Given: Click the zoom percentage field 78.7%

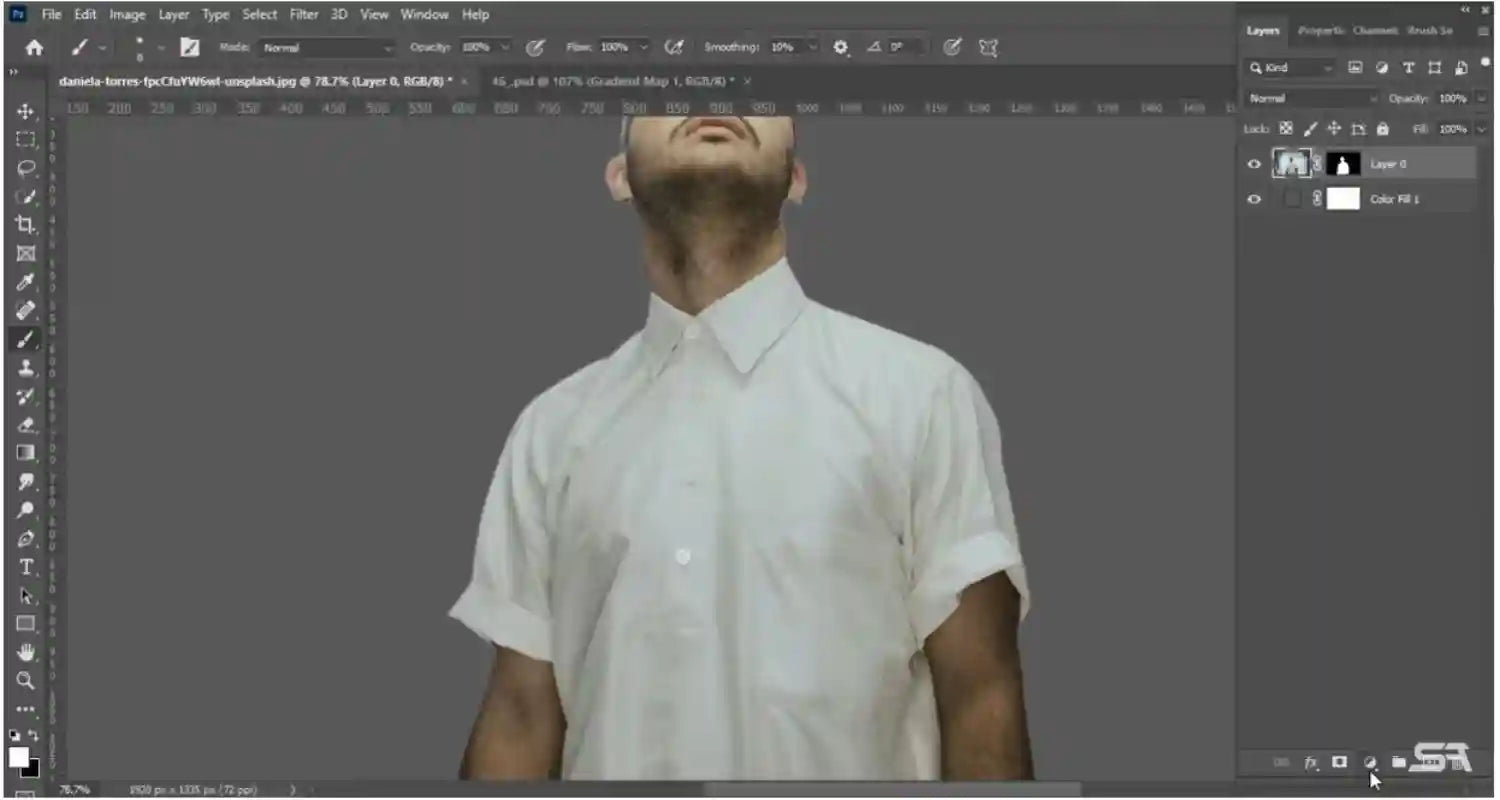Looking at the screenshot, I should tap(74, 789).
